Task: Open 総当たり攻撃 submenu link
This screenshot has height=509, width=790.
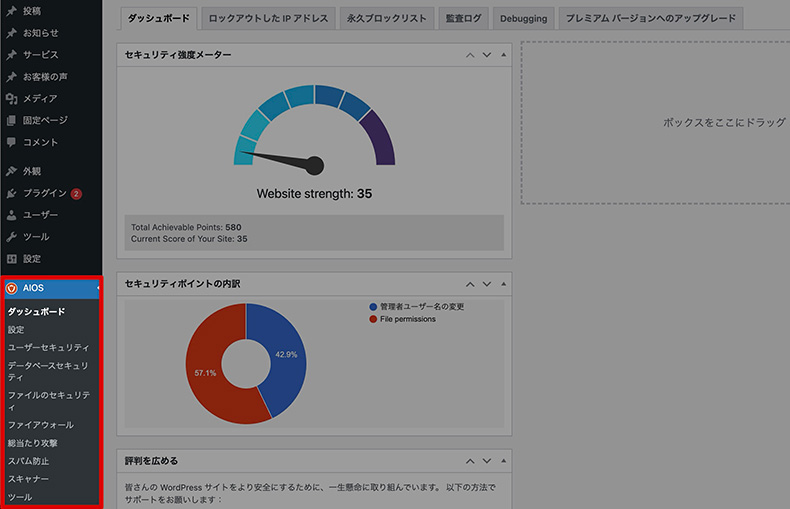Action: [x=33, y=443]
